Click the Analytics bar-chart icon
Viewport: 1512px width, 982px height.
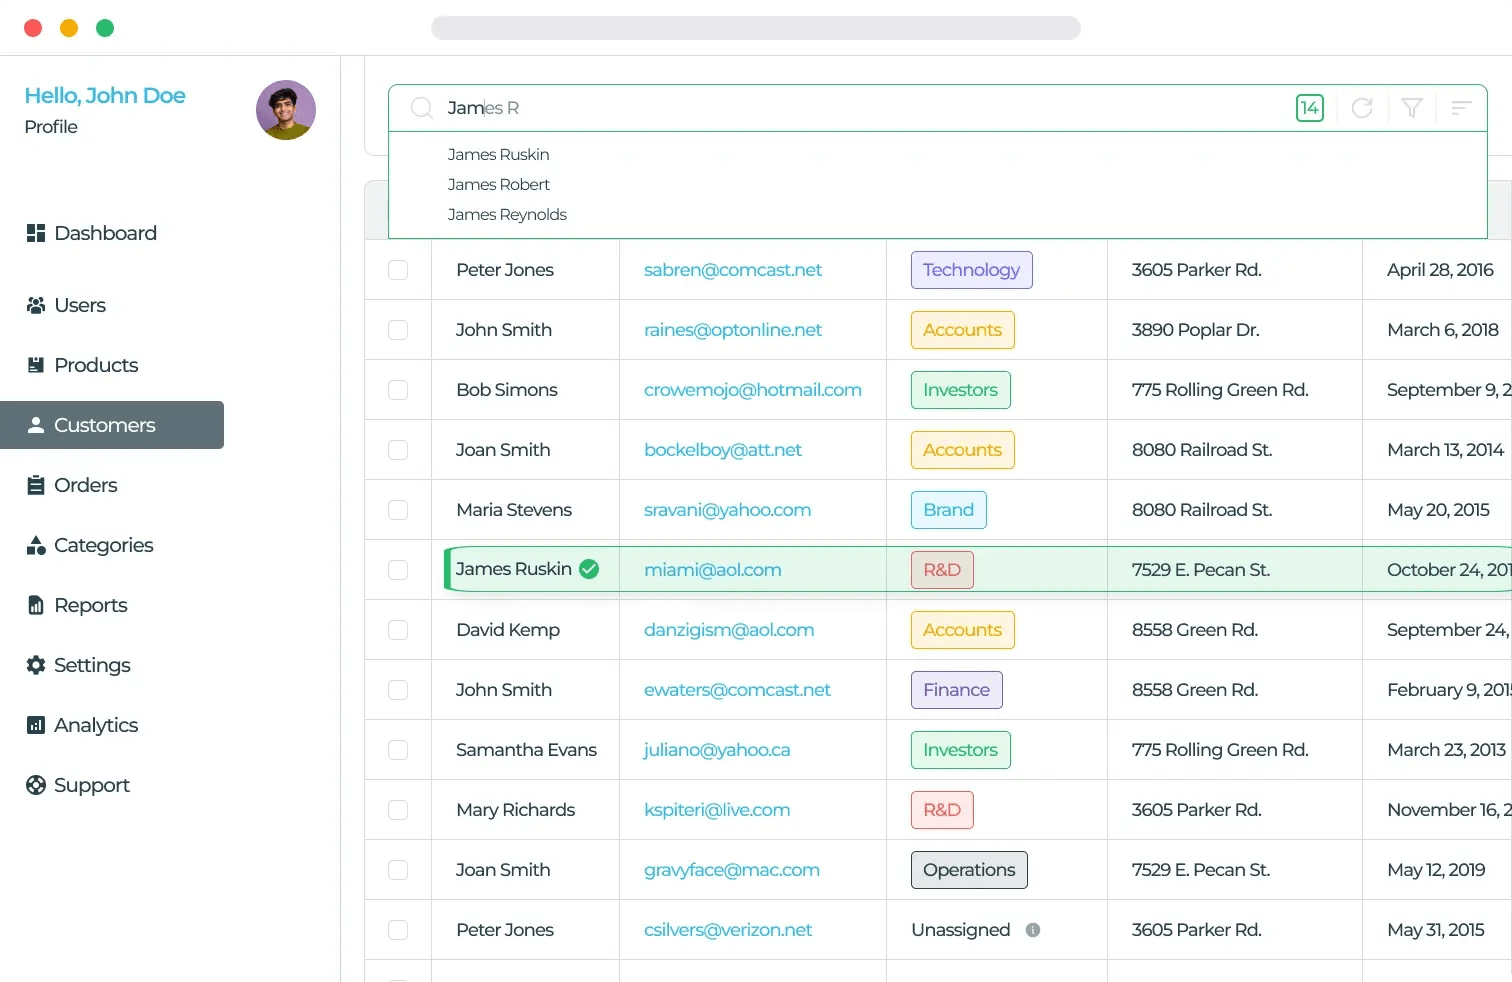pyautogui.click(x=36, y=725)
